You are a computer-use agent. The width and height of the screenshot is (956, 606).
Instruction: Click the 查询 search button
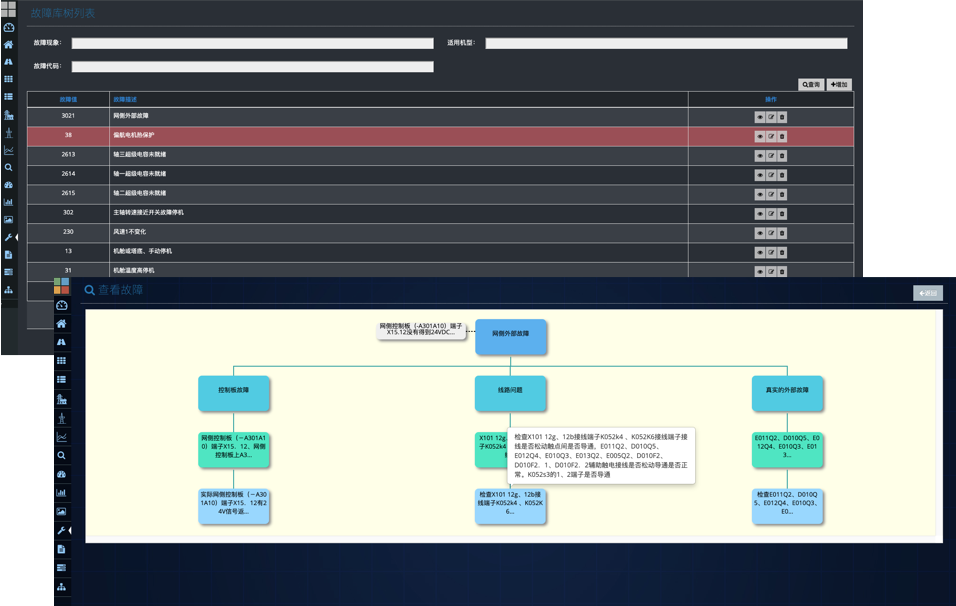[811, 85]
